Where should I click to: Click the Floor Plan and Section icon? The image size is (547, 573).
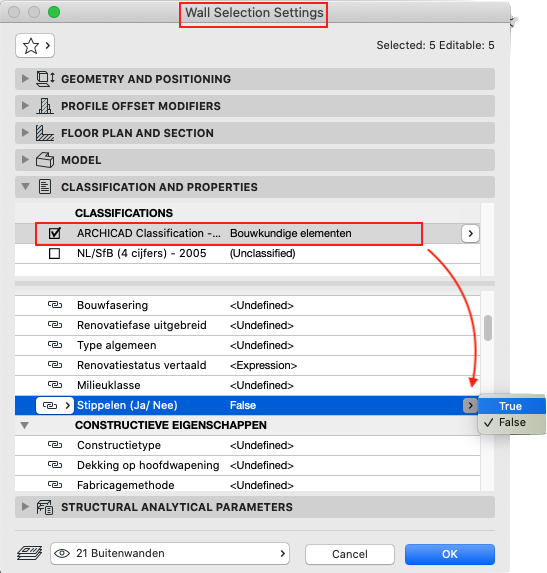tap(45, 133)
